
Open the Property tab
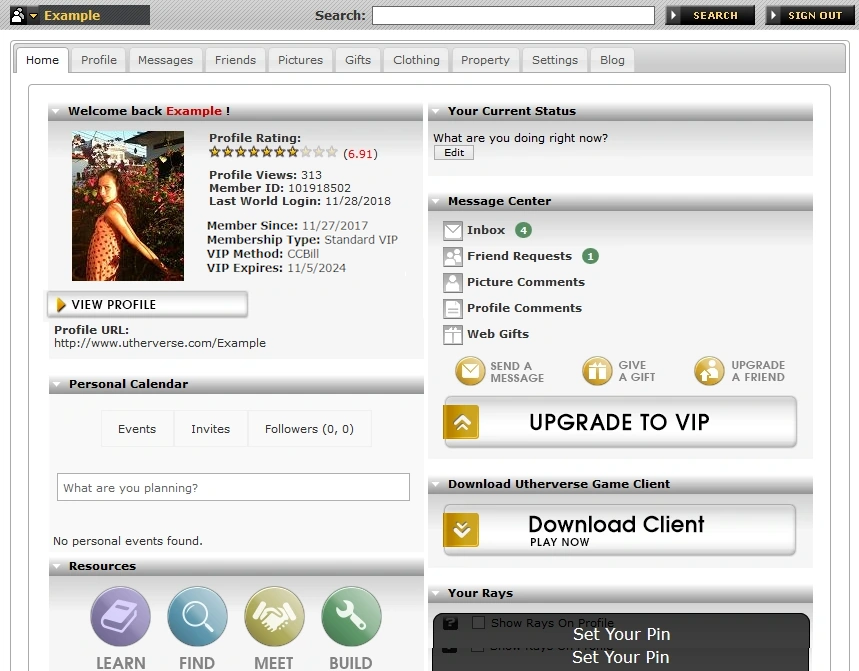(485, 60)
